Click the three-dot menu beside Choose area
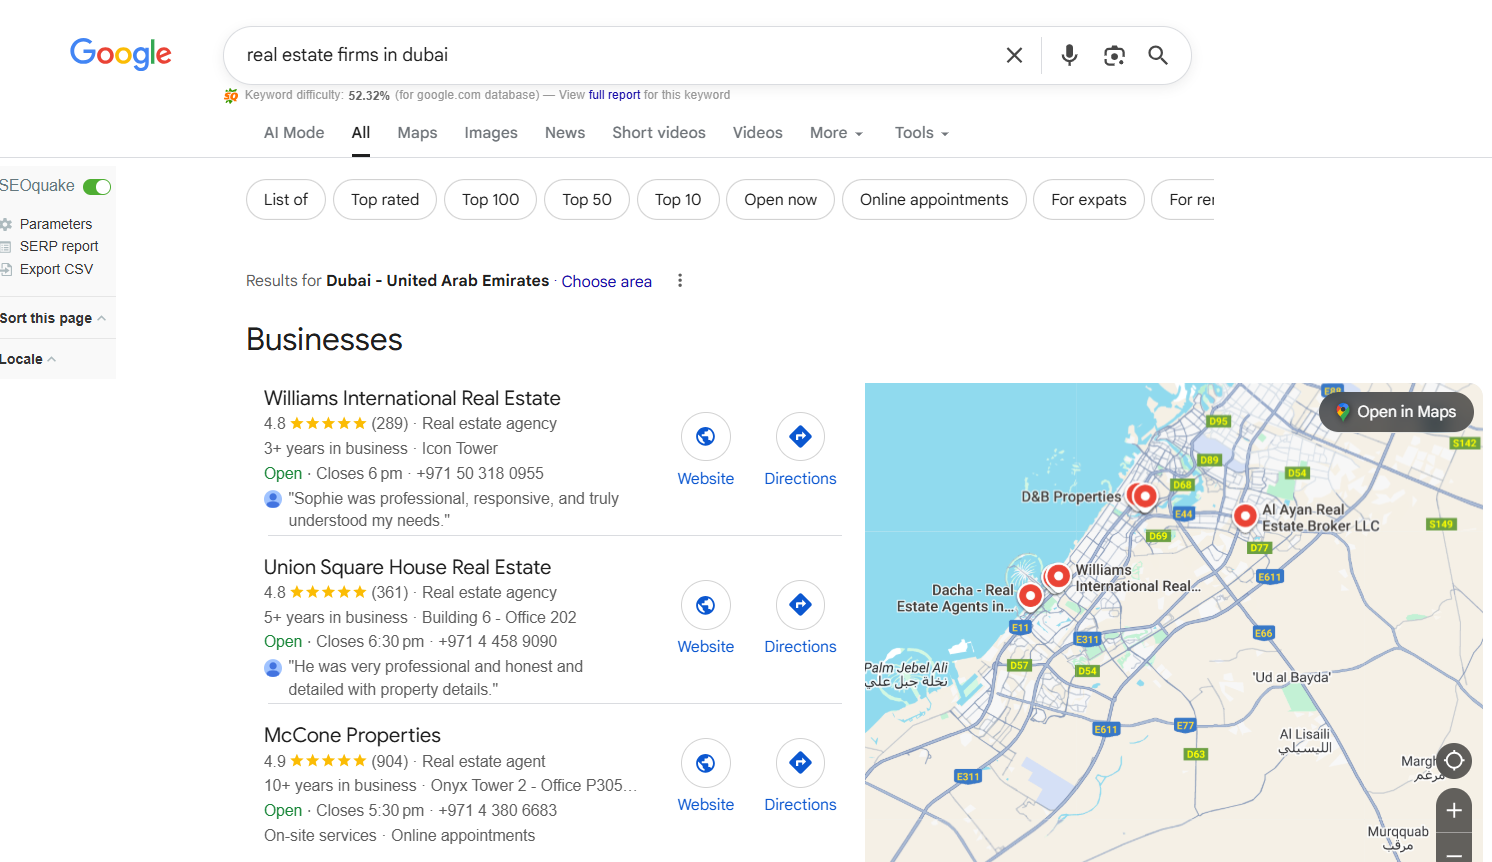 (x=680, y=281)
